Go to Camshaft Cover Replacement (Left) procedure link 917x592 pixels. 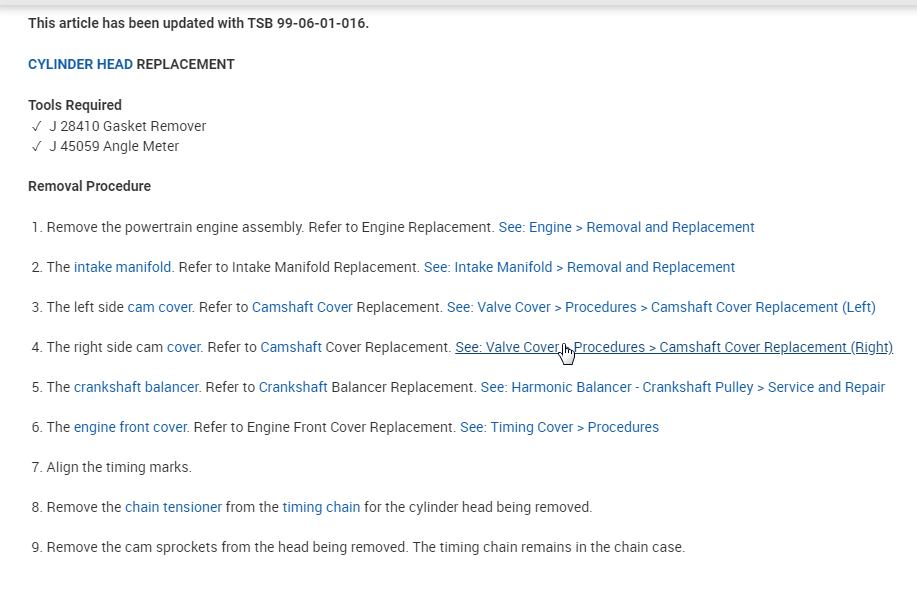pos(661,307)
